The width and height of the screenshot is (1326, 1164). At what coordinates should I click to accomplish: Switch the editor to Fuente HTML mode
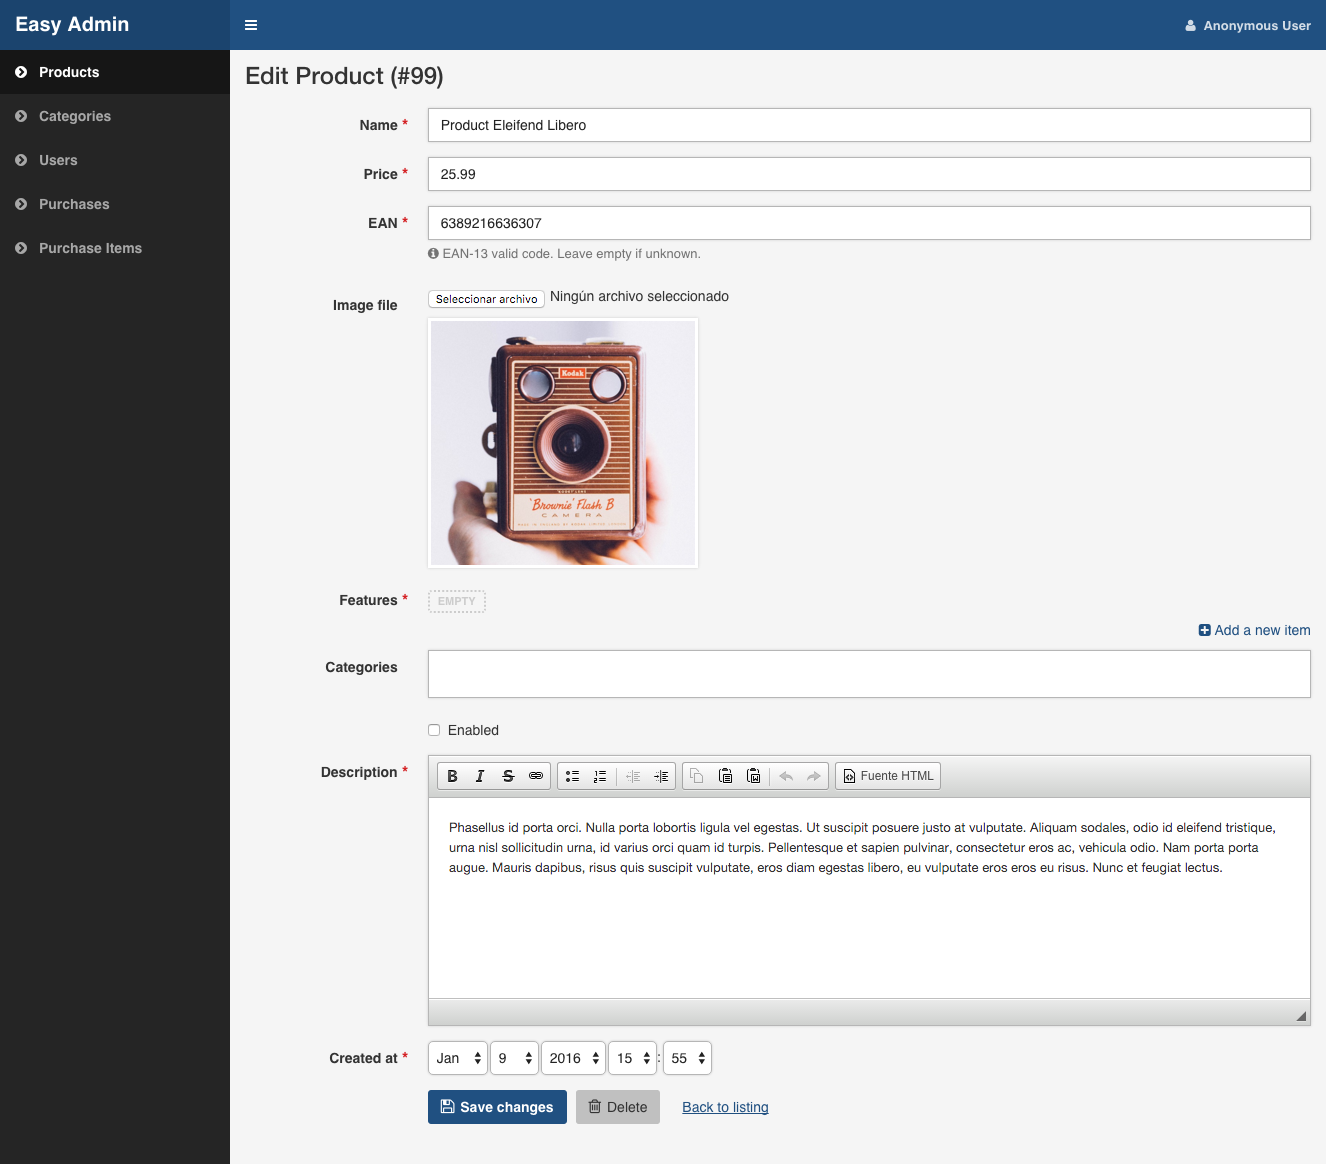pos(888,776)
